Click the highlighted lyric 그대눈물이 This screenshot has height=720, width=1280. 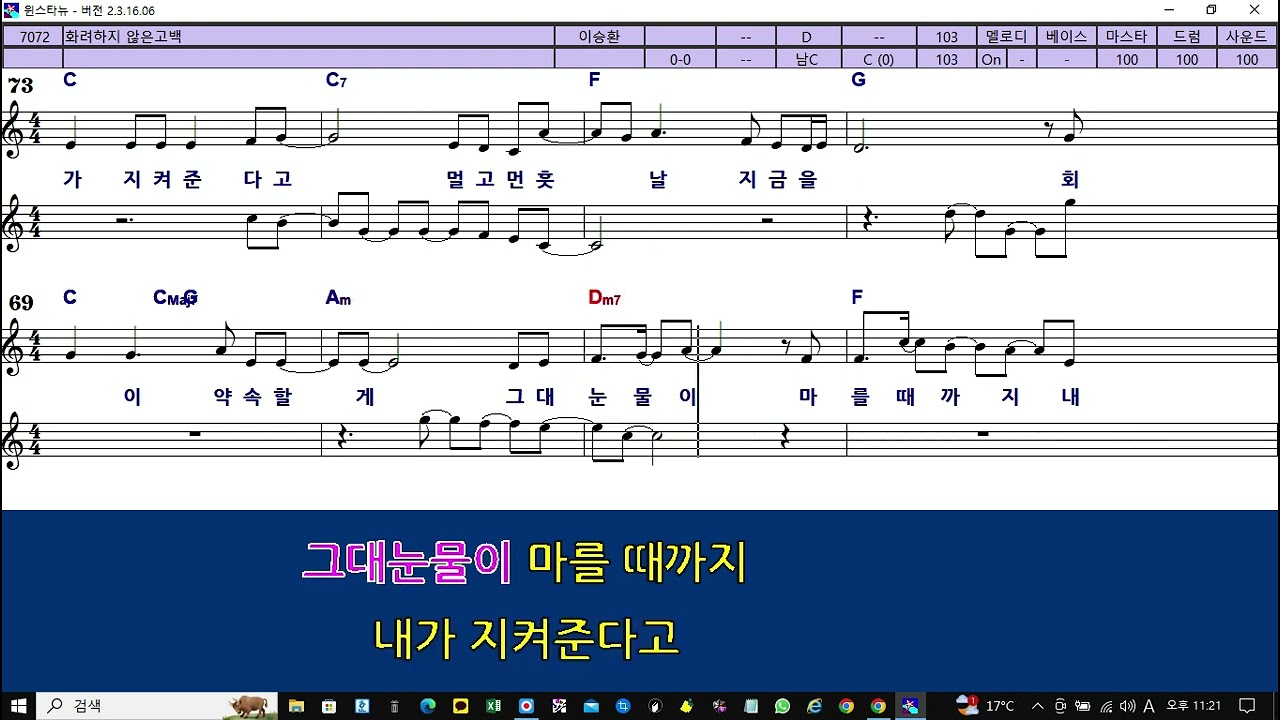[407, 562]
